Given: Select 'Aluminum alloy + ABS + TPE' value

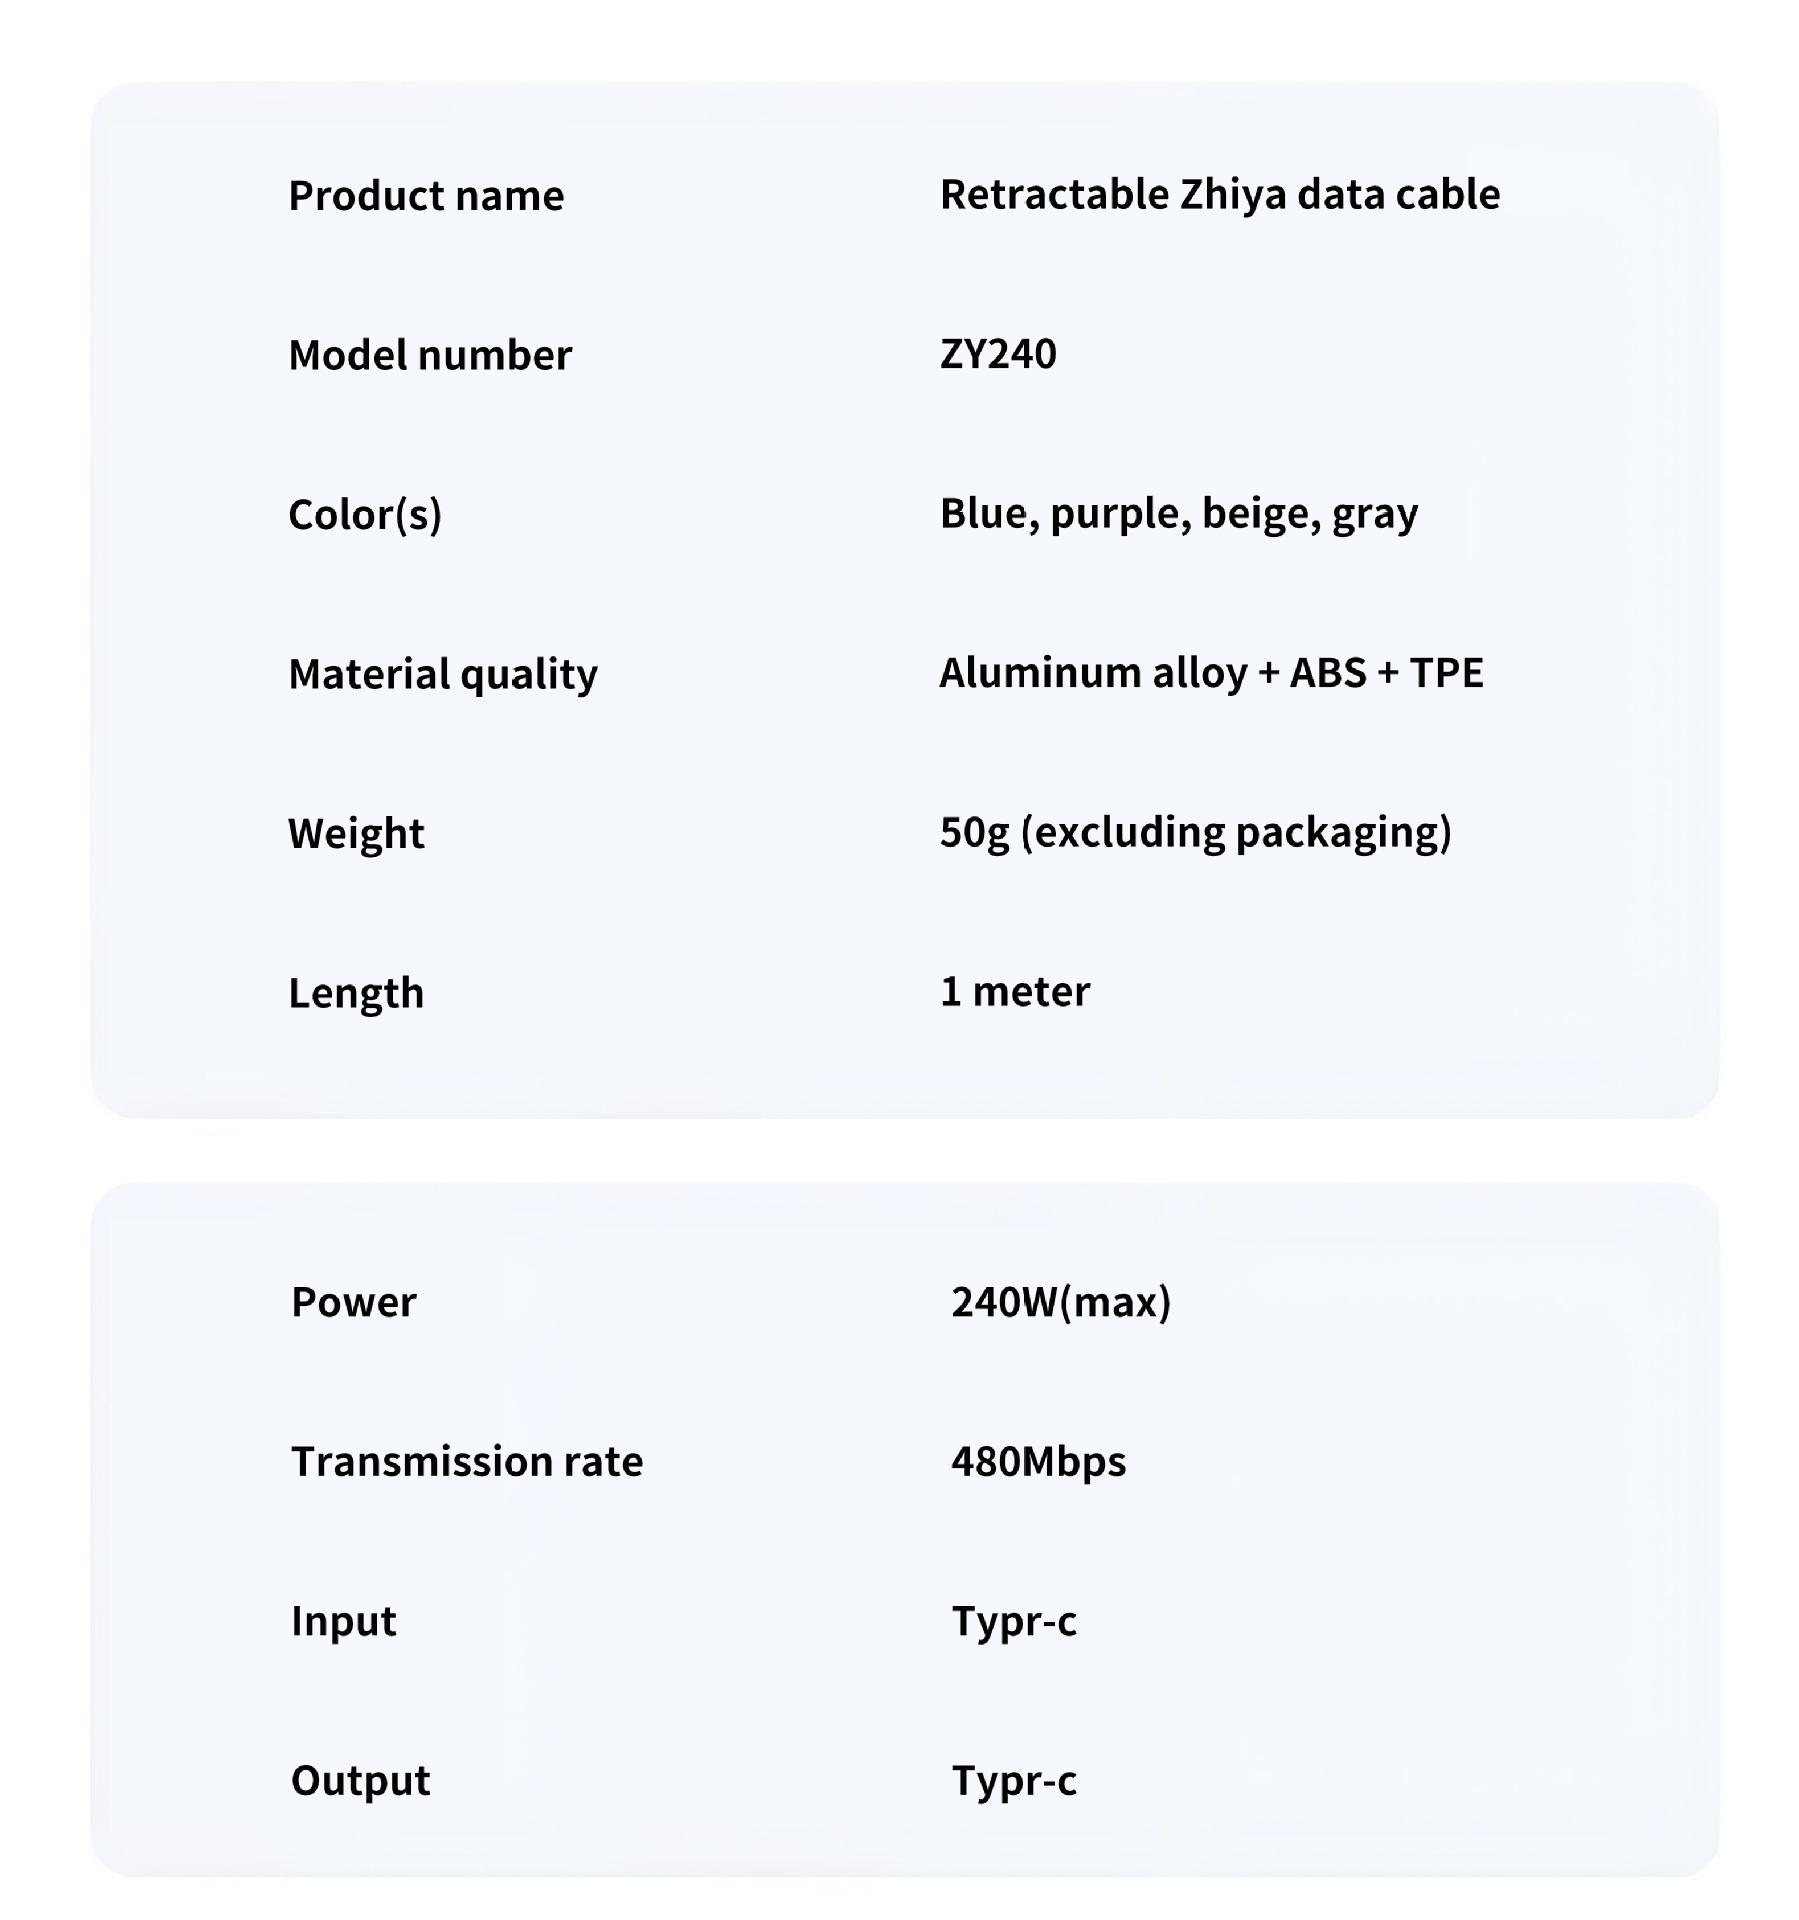Looking at the screenshot, I should [1211, 673].
